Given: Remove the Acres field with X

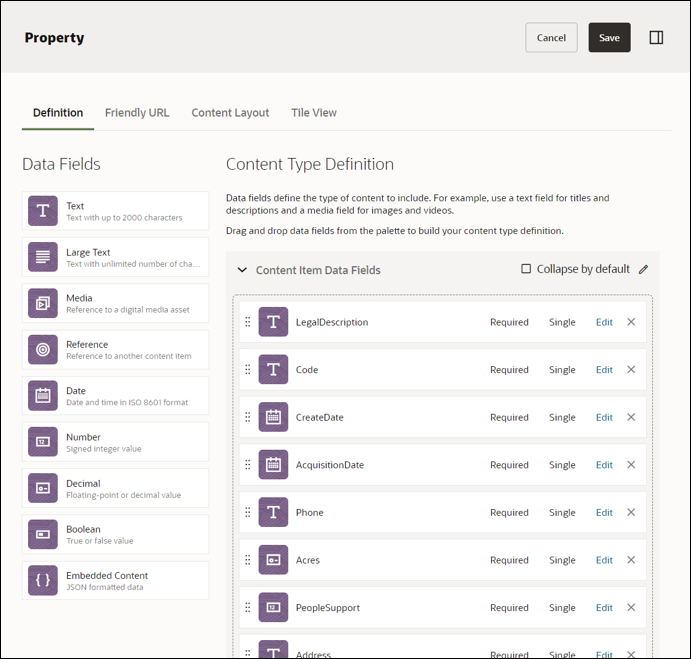Looking at the screenshot, I should (631, 560).
